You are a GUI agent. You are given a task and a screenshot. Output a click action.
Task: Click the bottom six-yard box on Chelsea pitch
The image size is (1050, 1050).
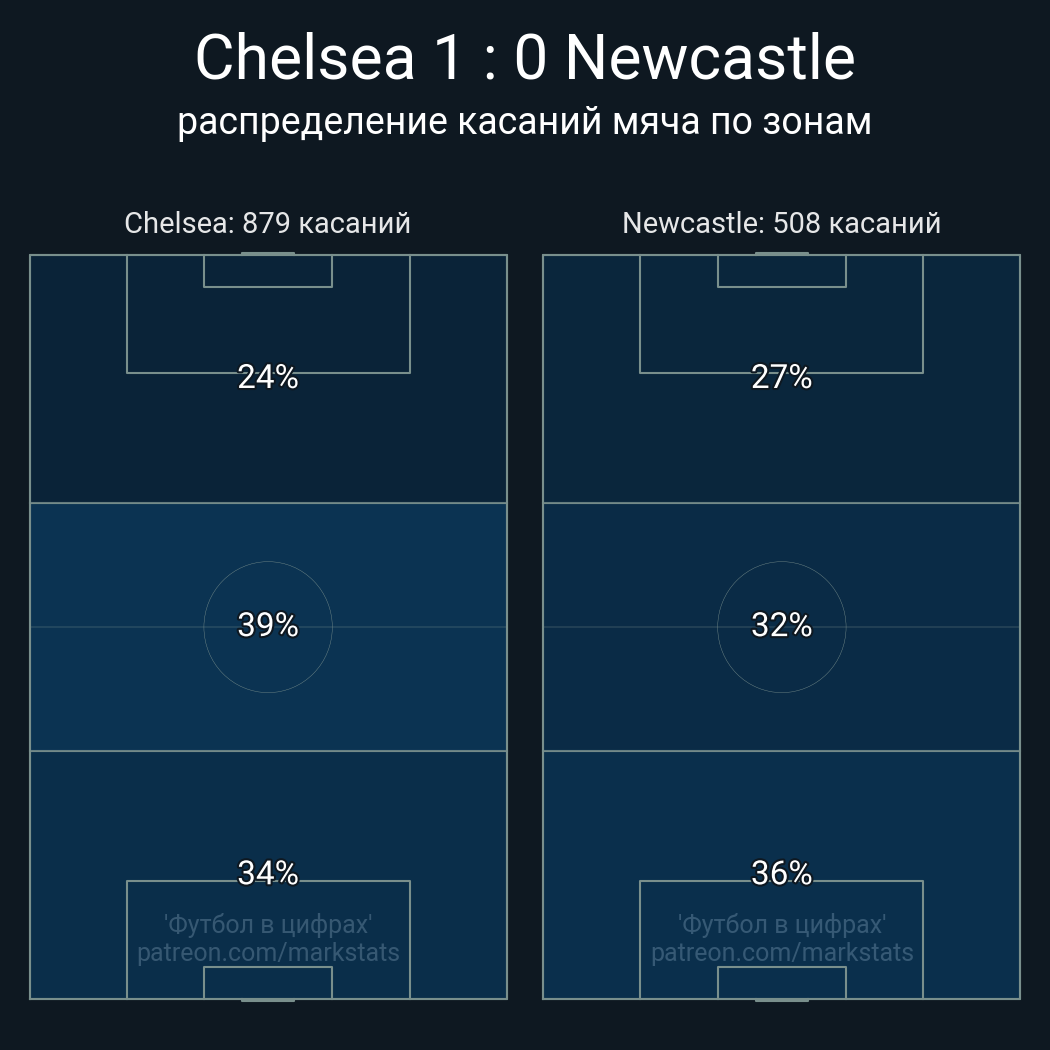click(x=268, y=983)
